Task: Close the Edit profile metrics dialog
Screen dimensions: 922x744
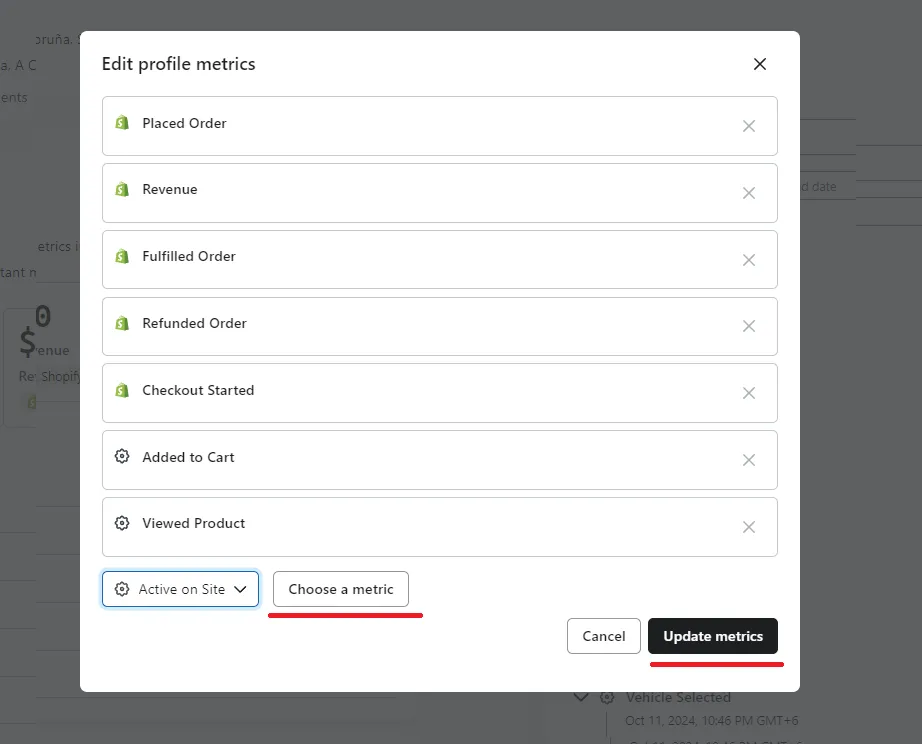Action: pos(760,64)
